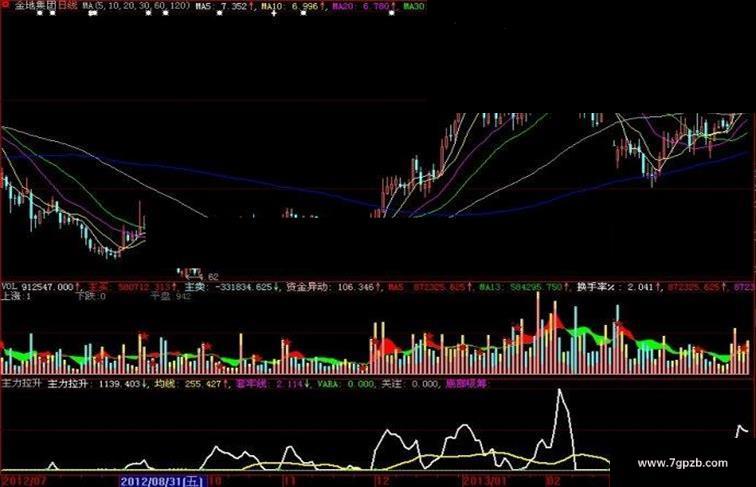Click the MA10 value 6.996
This screenshot has width=756, height=487.
point(305,6)
